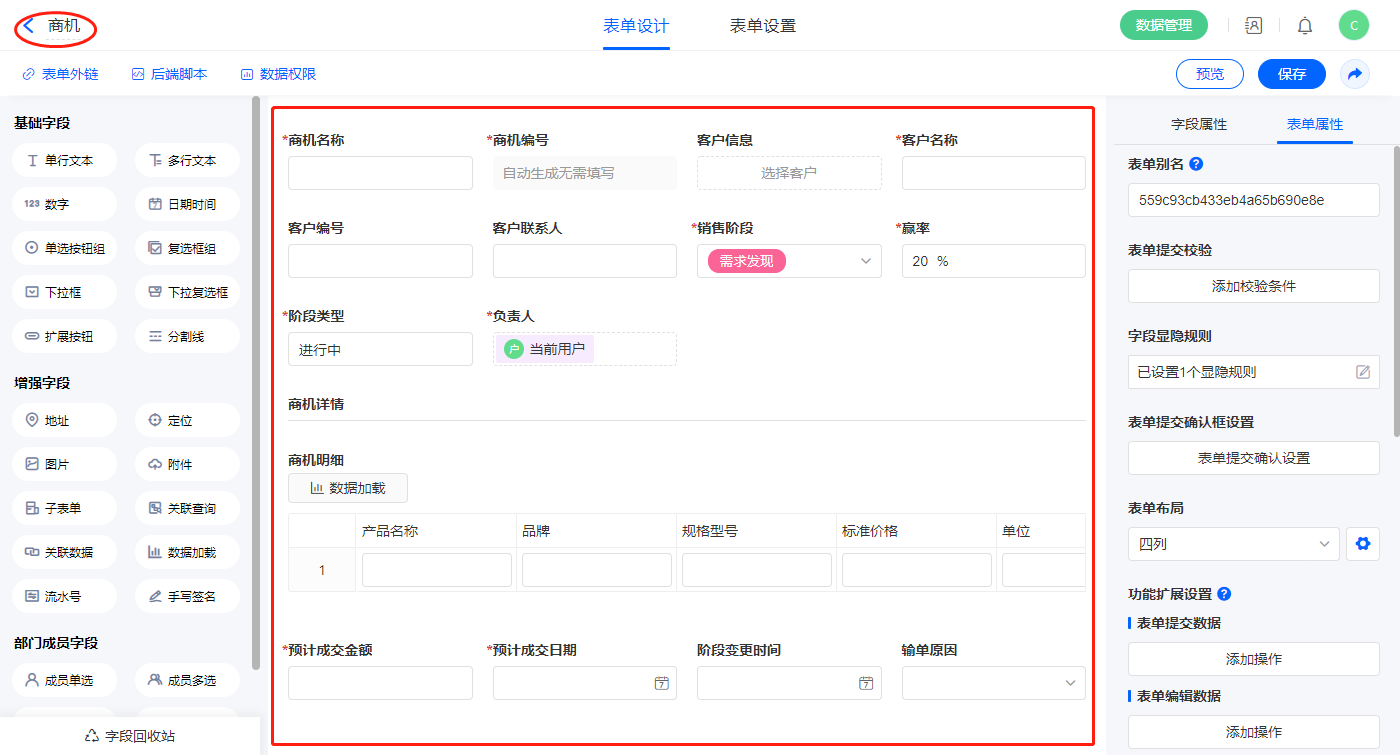1400x755 pixels.
Task: Open the 表单外链 link
Action: [60, 74]
